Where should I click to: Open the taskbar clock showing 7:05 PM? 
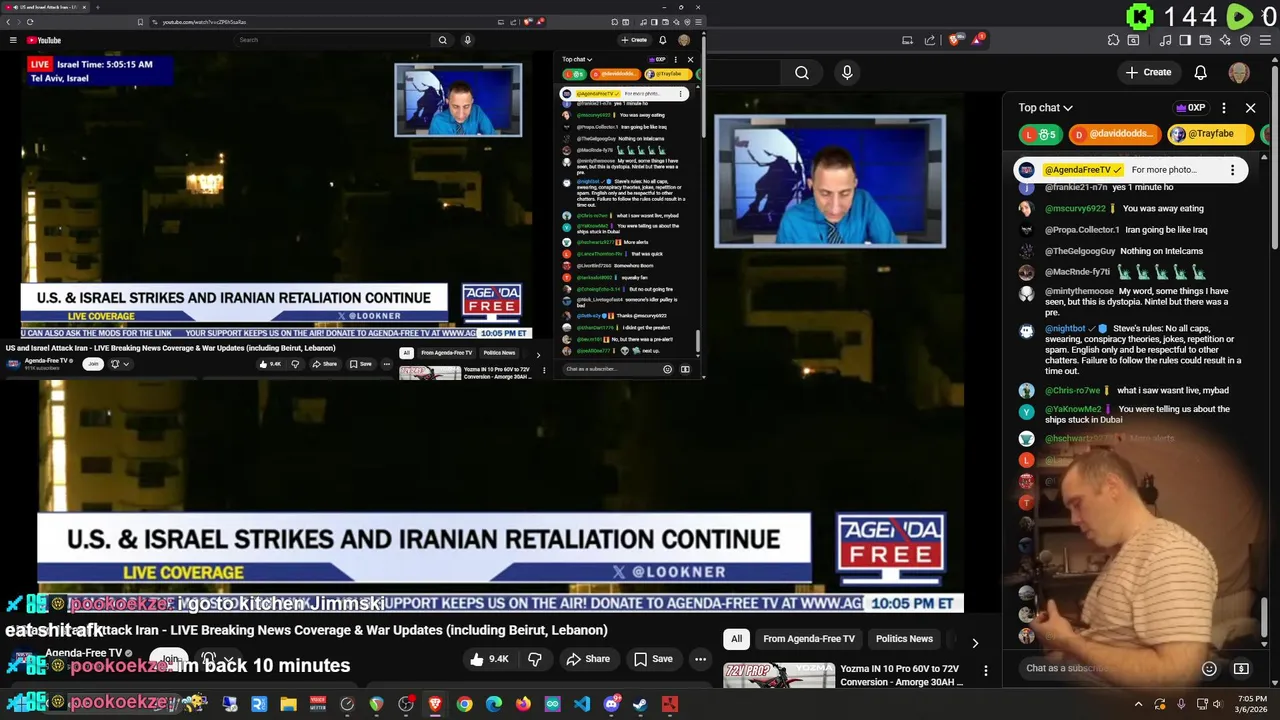pos(1252,704)
